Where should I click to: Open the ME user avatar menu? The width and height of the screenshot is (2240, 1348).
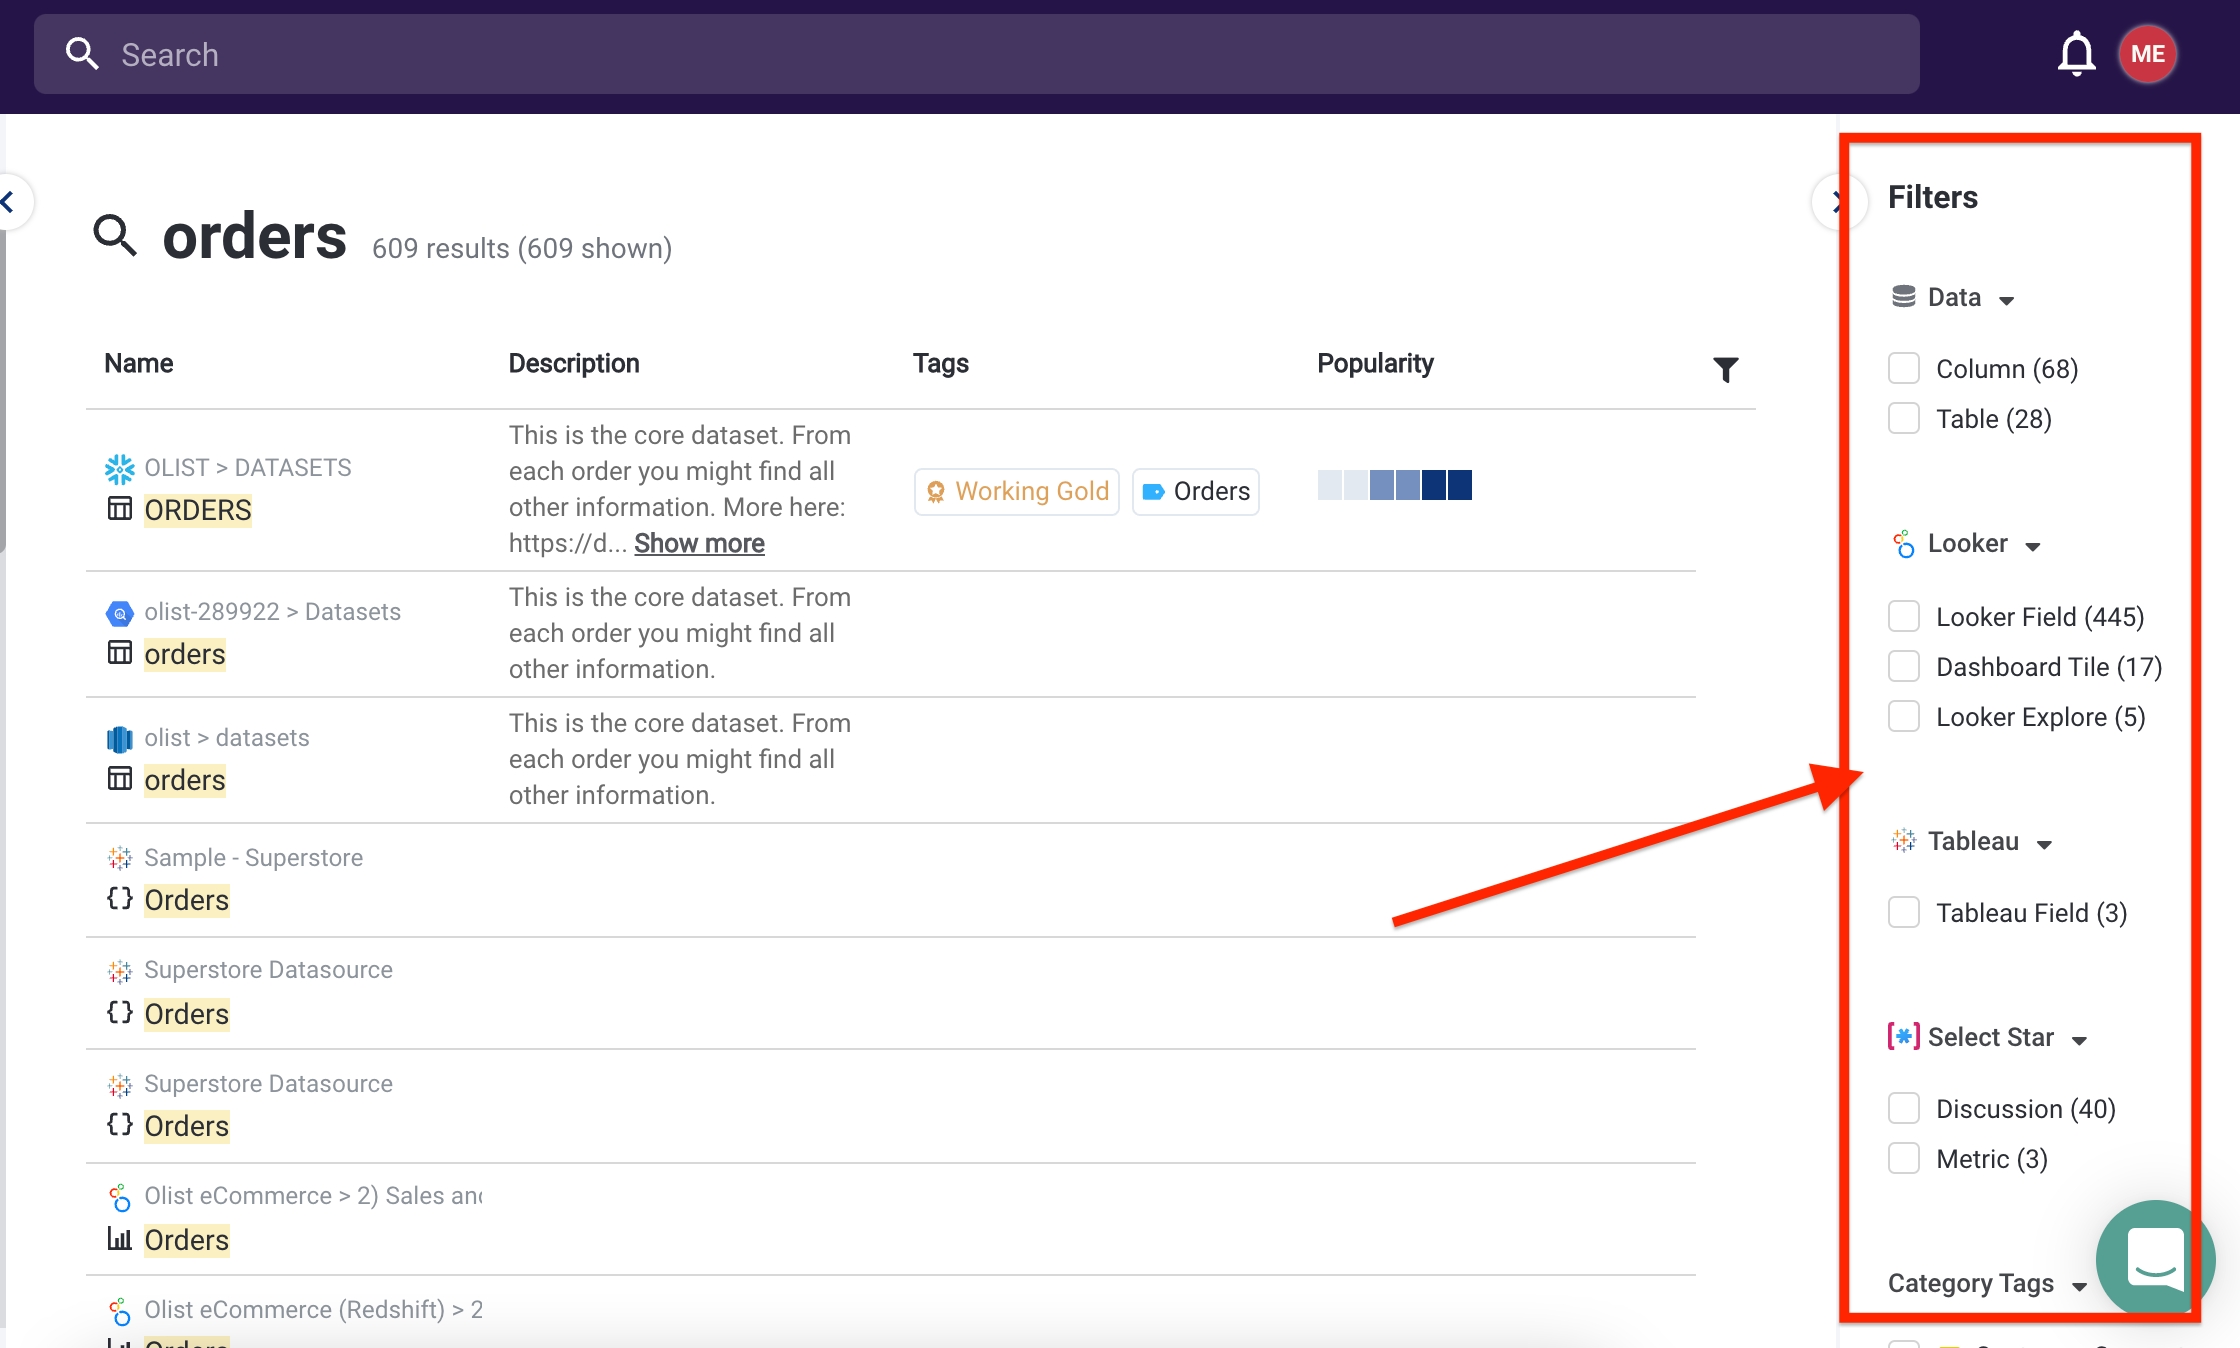(2147, 54)
